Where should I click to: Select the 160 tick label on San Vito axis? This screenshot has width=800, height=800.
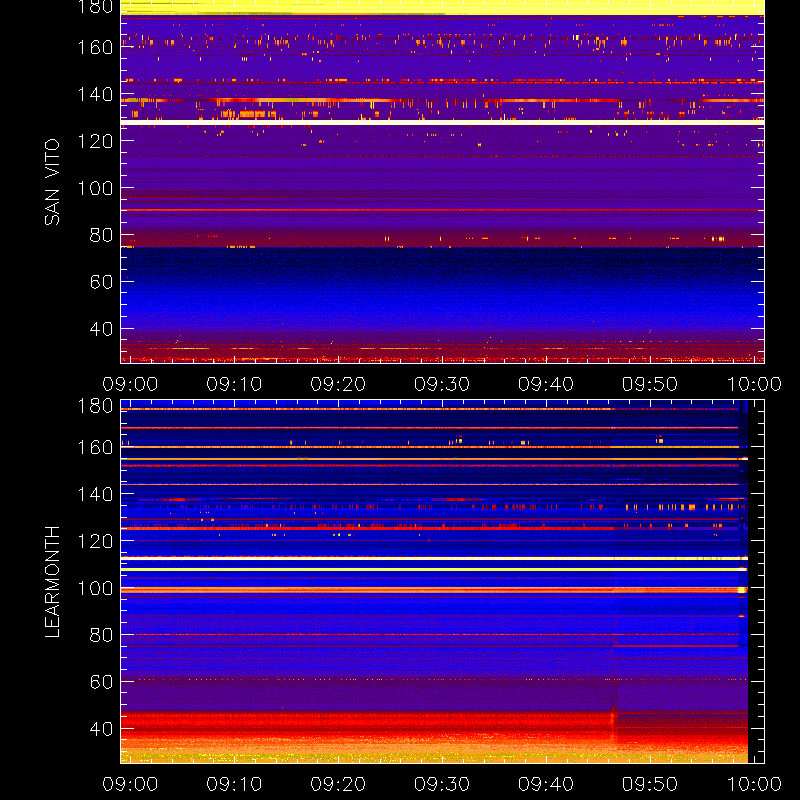click(x=95, y=47)
